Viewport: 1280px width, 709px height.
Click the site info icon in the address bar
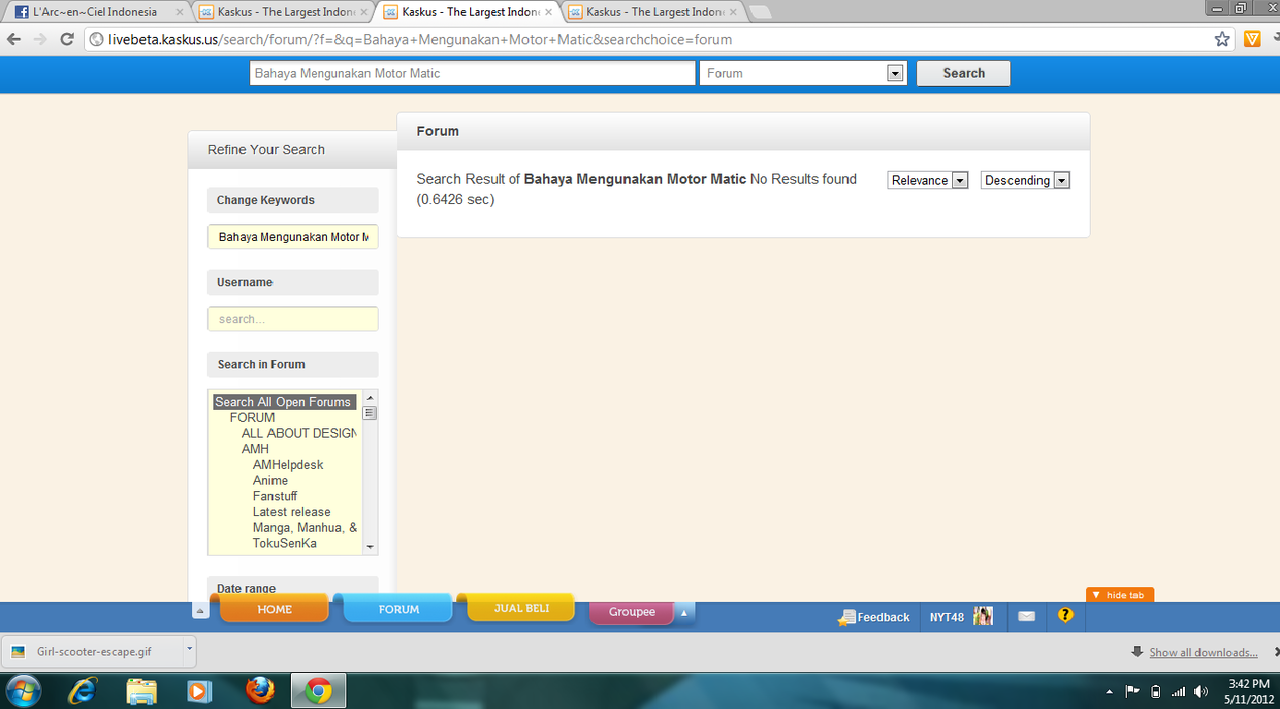[96, 40]
